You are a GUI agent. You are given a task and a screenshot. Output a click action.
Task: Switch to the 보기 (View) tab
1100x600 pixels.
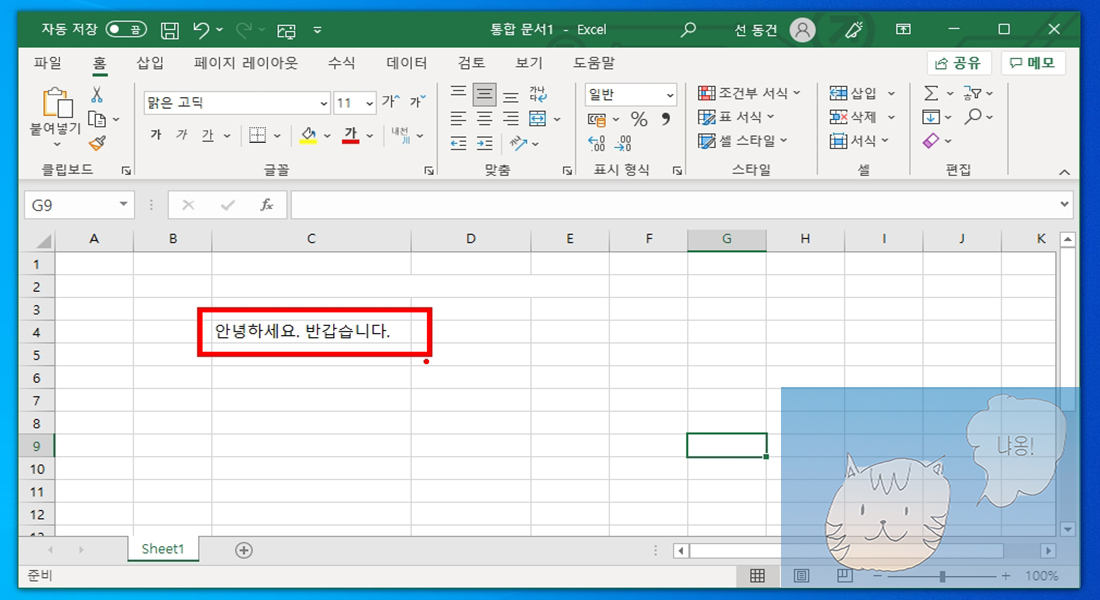[528, 62]
